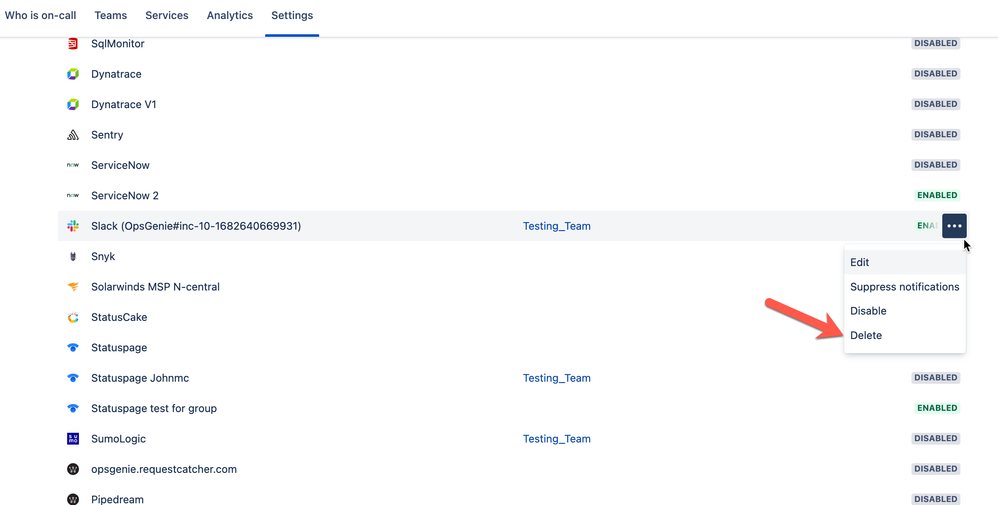Click ENABLED badge on Statuspage test for group
The height and width of the screenshot is (505, 998).
[x=937, y=408]
